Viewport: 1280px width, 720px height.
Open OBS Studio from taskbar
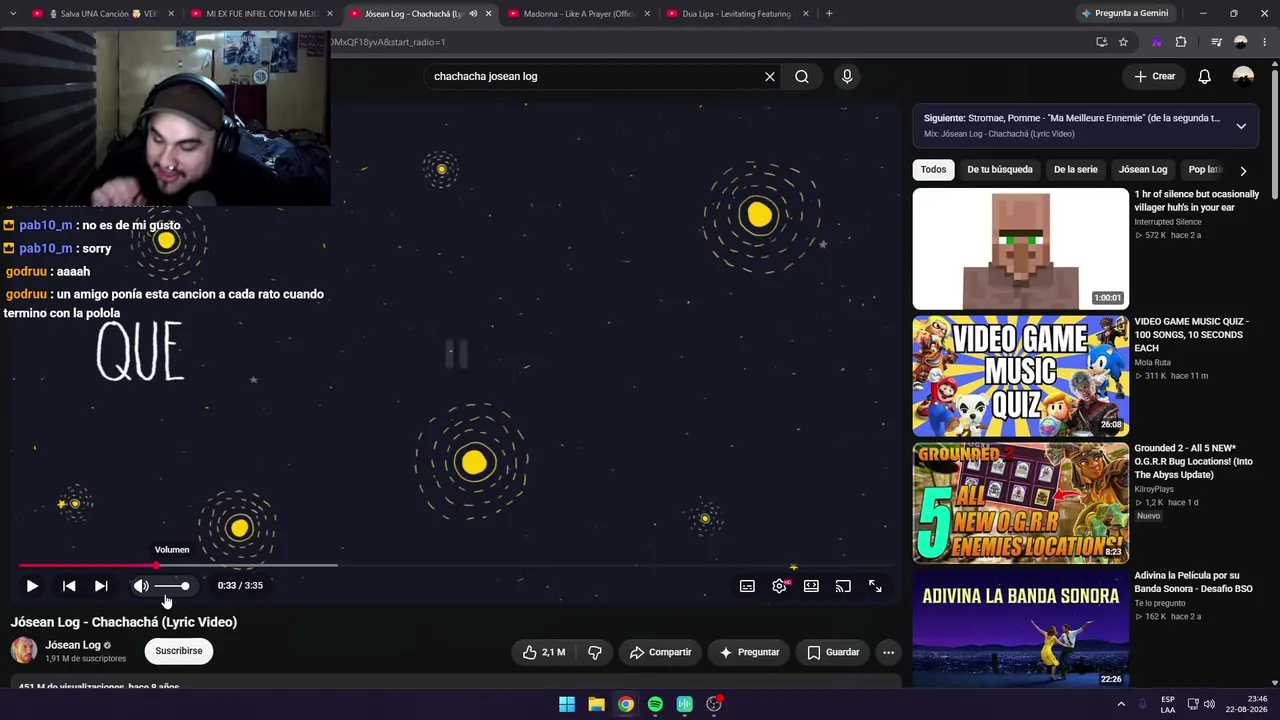pos(714,704)
